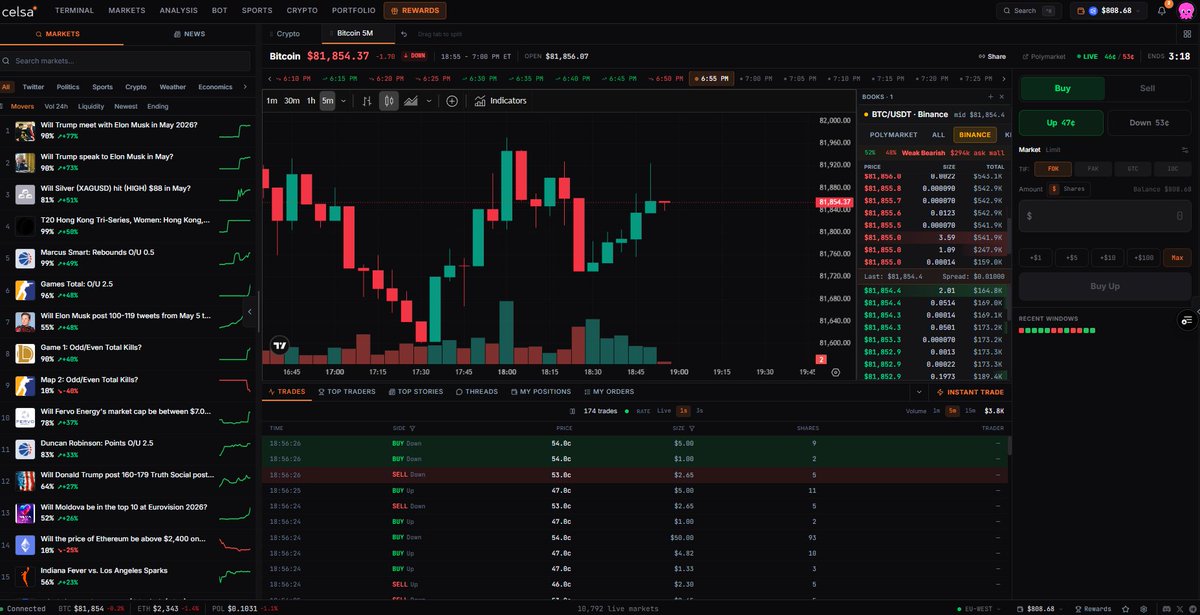Select GTC time-in-force
Screen dimensions: 1200x615
pyautogui.click(x=1132, y=169)
